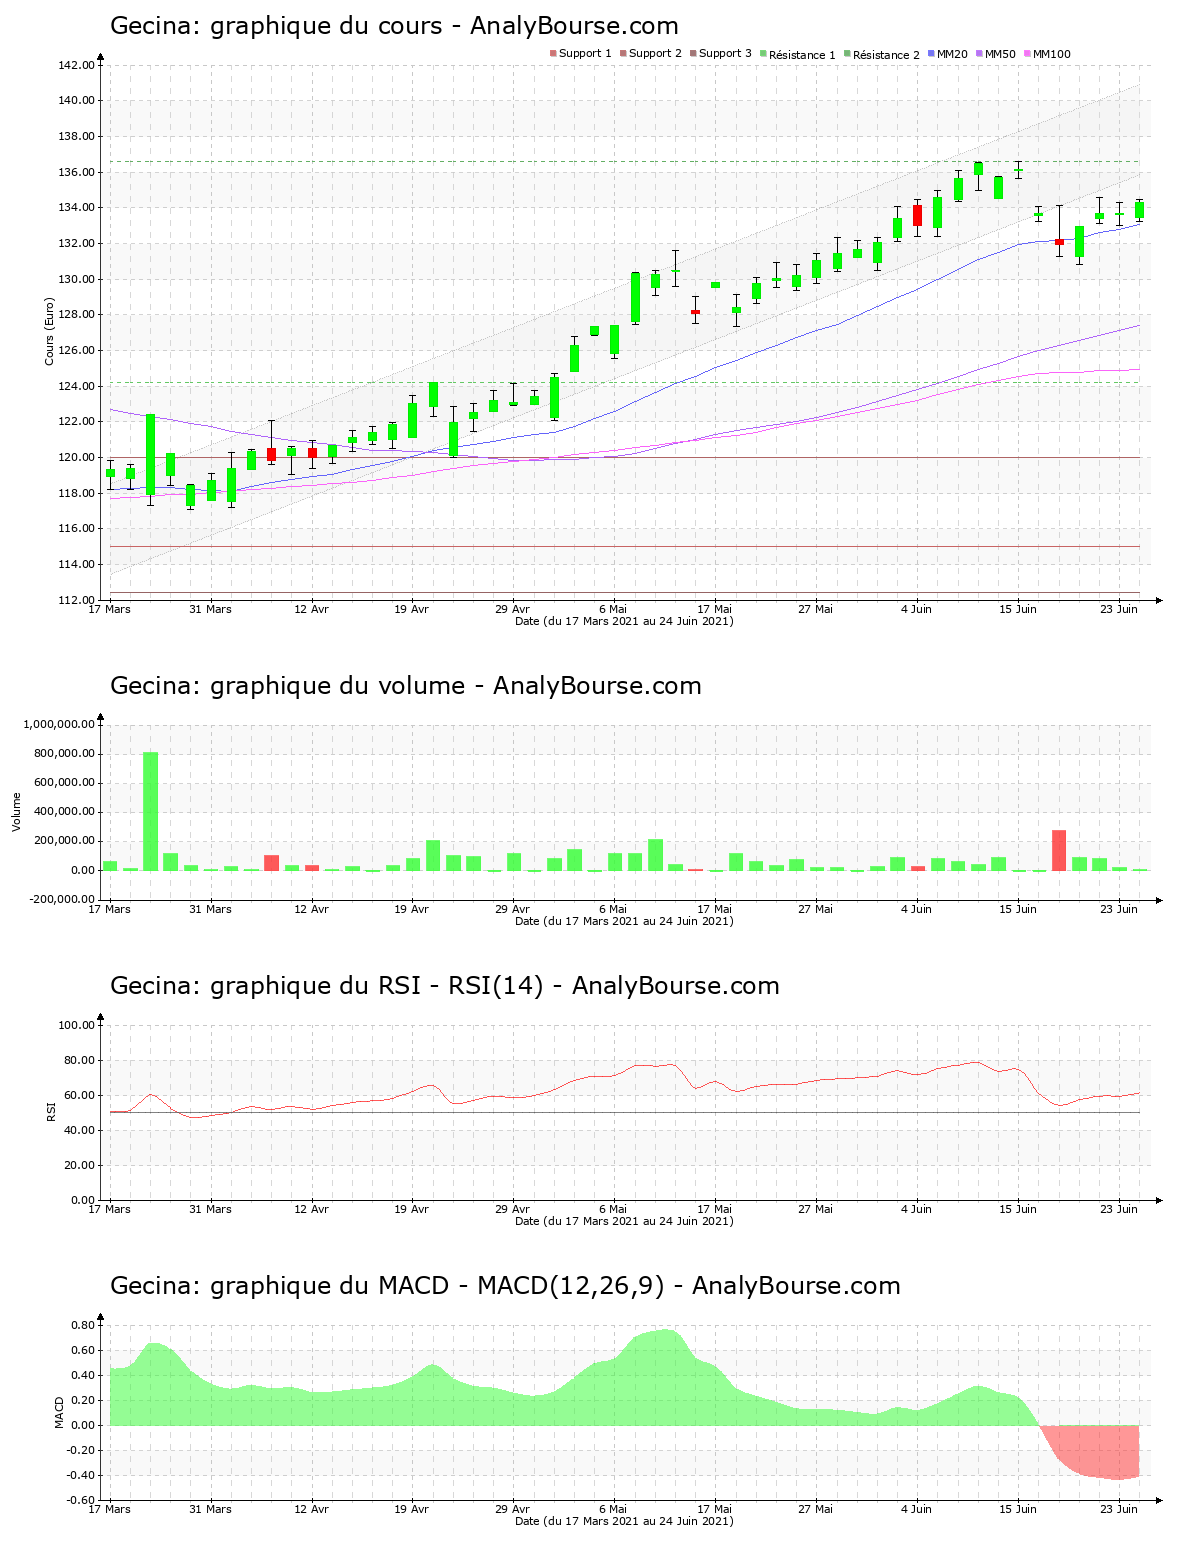Click the '142.00' price axis value
The image size is (1200, 1550).
pos(76,65)
